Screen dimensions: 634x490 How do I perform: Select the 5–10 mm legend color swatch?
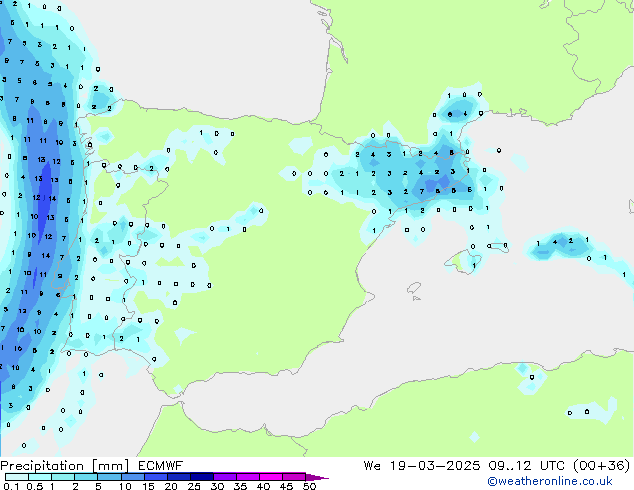[110, 477]
